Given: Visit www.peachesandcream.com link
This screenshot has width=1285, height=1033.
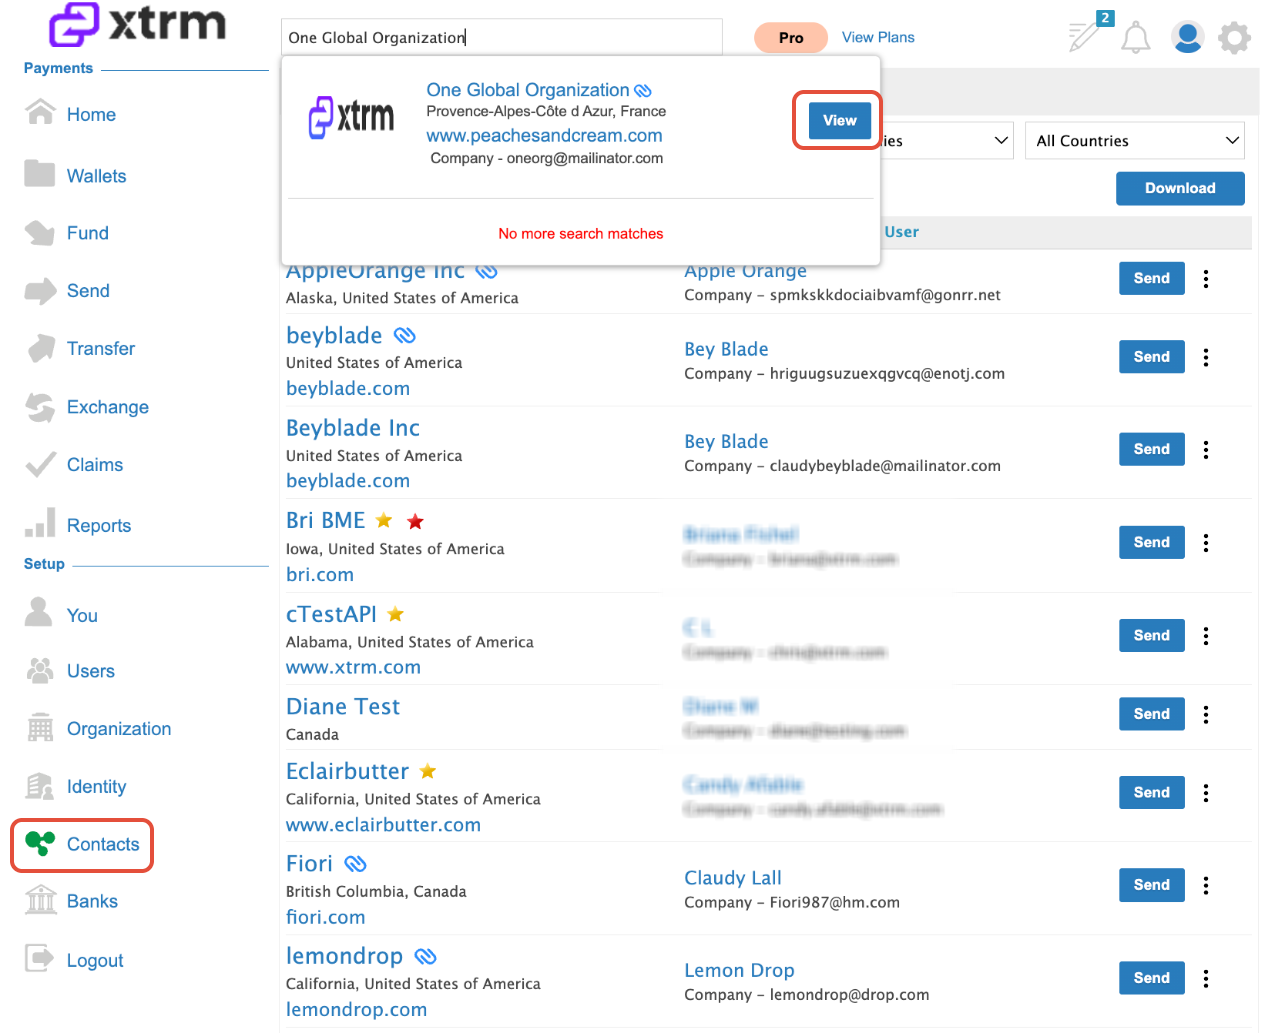Looking at the screenshot, I should 544,135.
